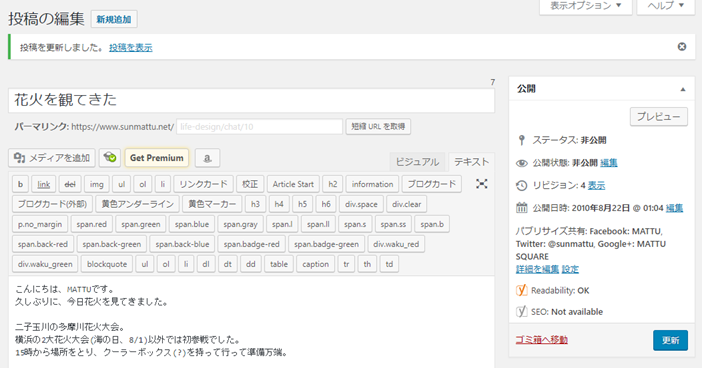Insert h2 heading tag
Image resolution: width=702 pixels, height=368 pixels.
[333, 184]
